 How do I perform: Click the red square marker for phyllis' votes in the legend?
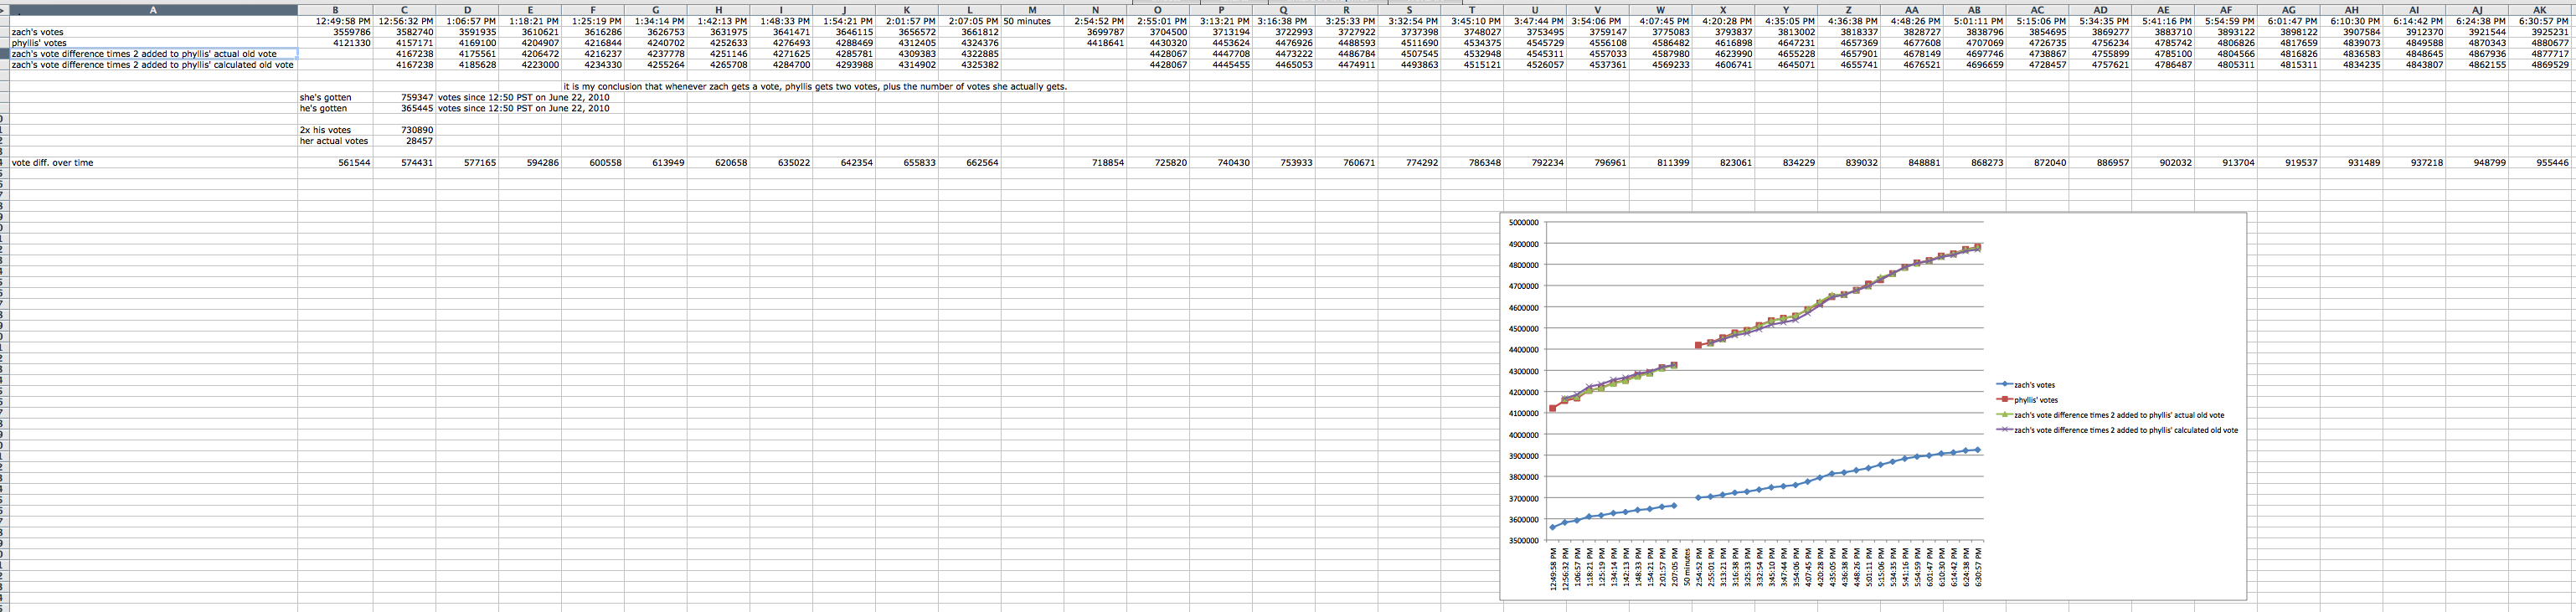click(2004, 399)
